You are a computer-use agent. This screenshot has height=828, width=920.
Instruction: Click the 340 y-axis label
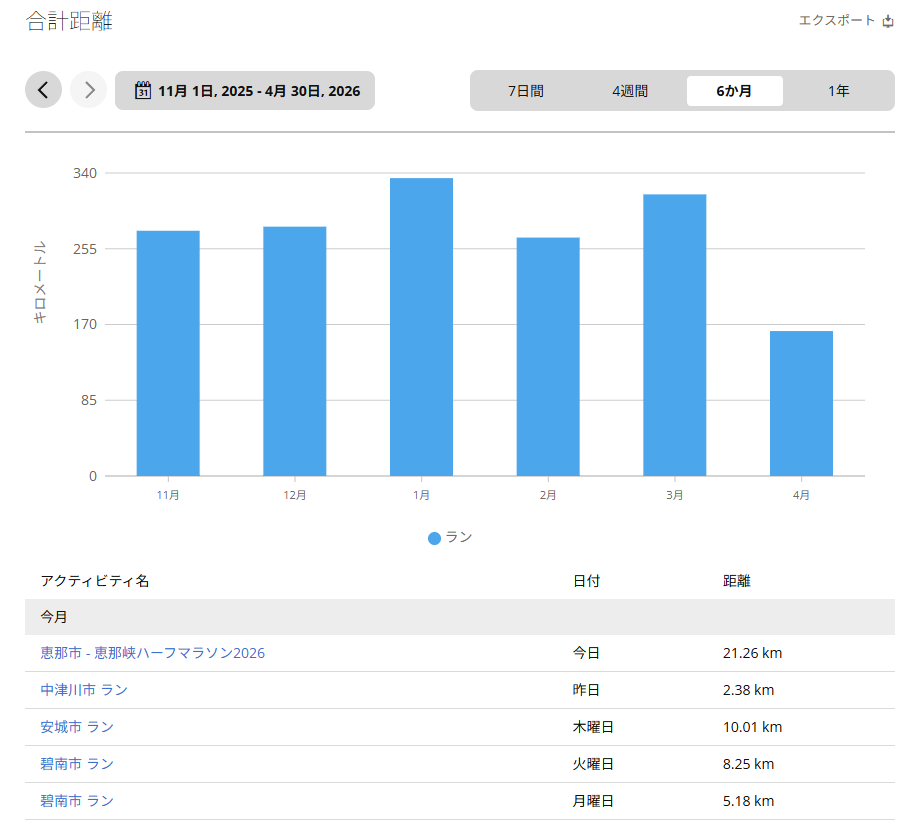pyautogui.click(x=84, y=173)
